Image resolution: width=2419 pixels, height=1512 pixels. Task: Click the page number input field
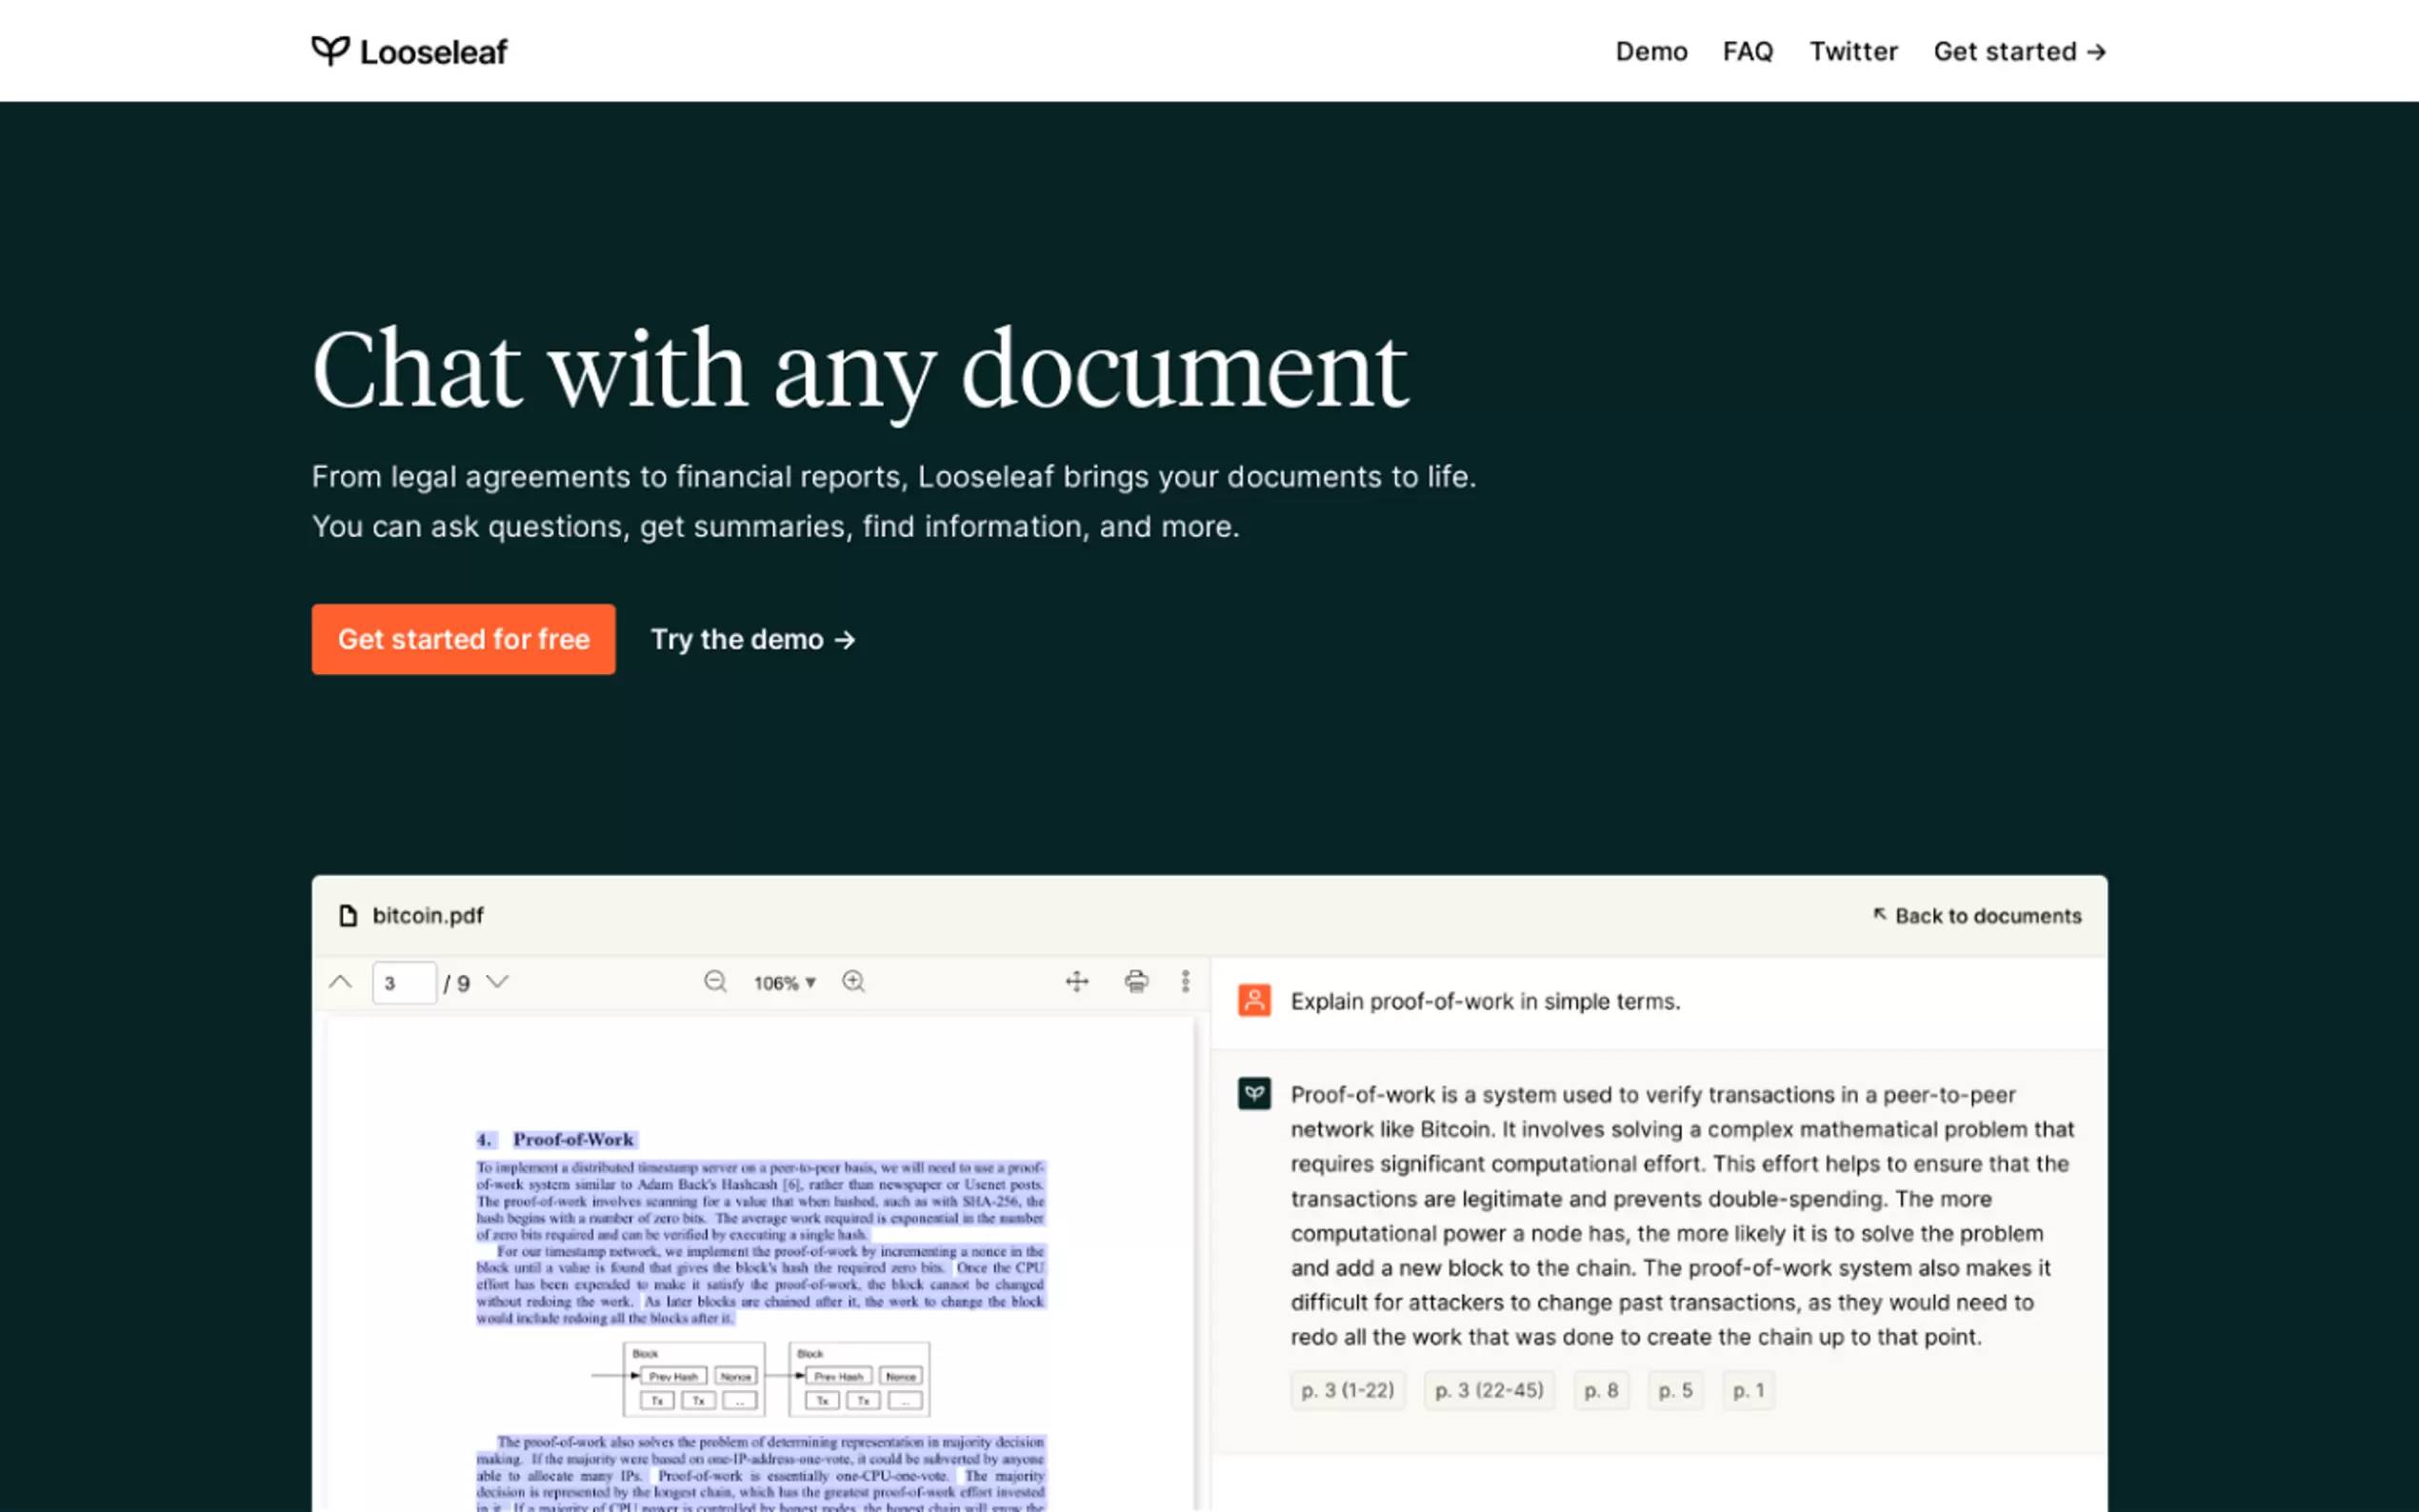coord(404,983)
